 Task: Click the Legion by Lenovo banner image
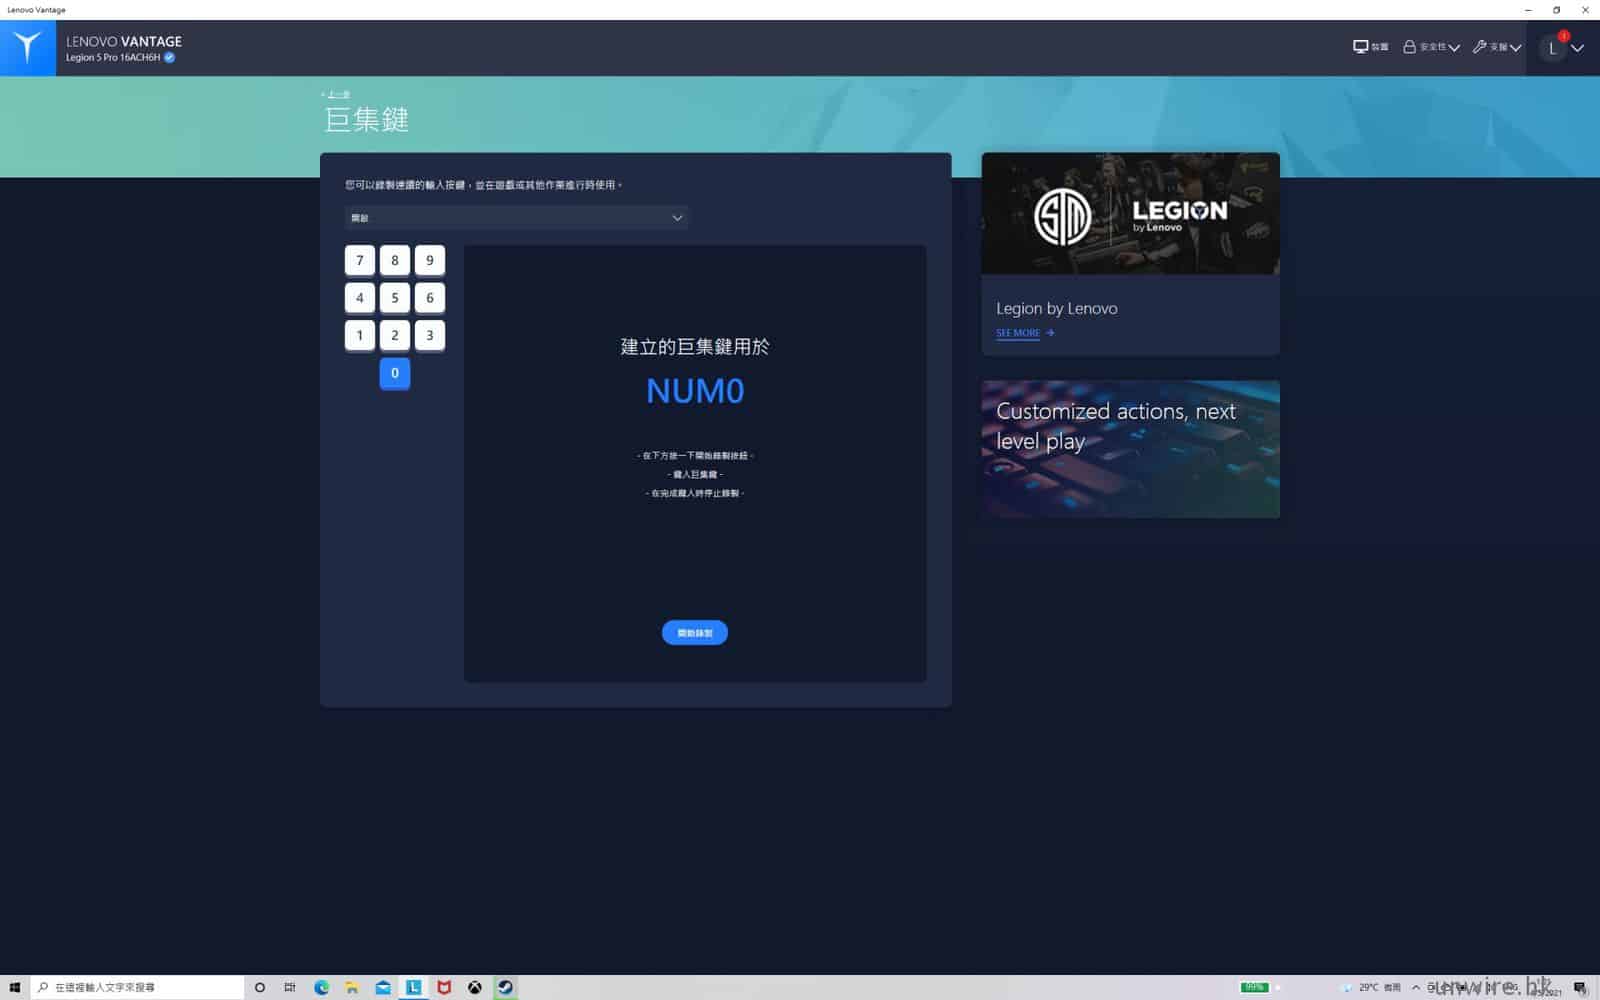[x=1130, y=214]
